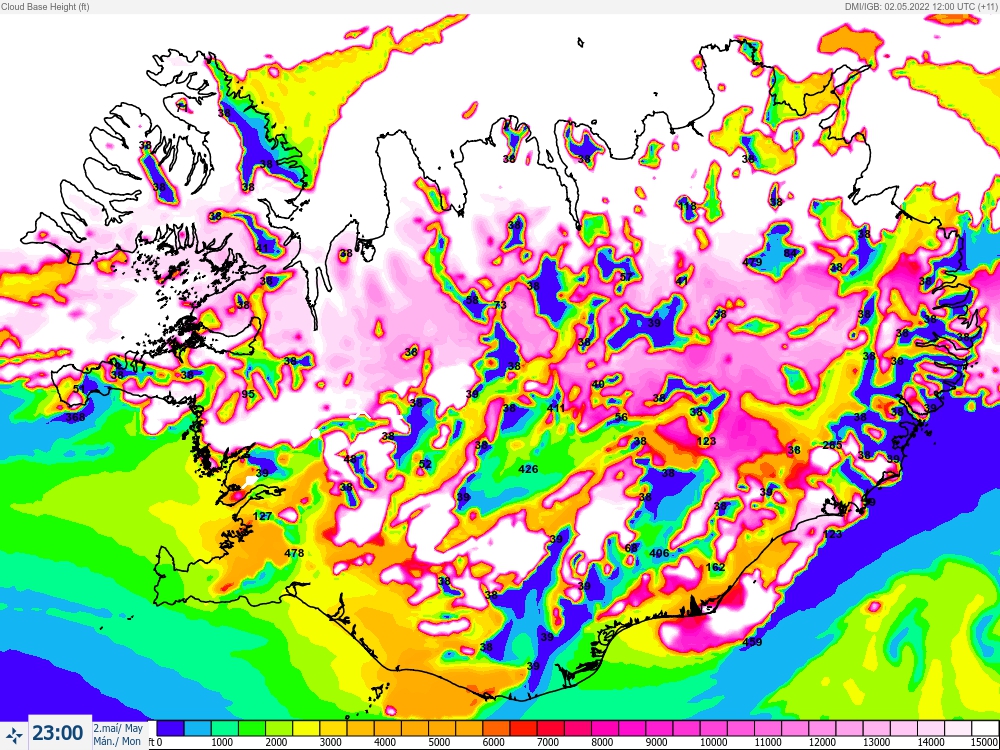
Task: Click the 411 station value on the map
Action: pyautogui.click(x=556, y=408)
